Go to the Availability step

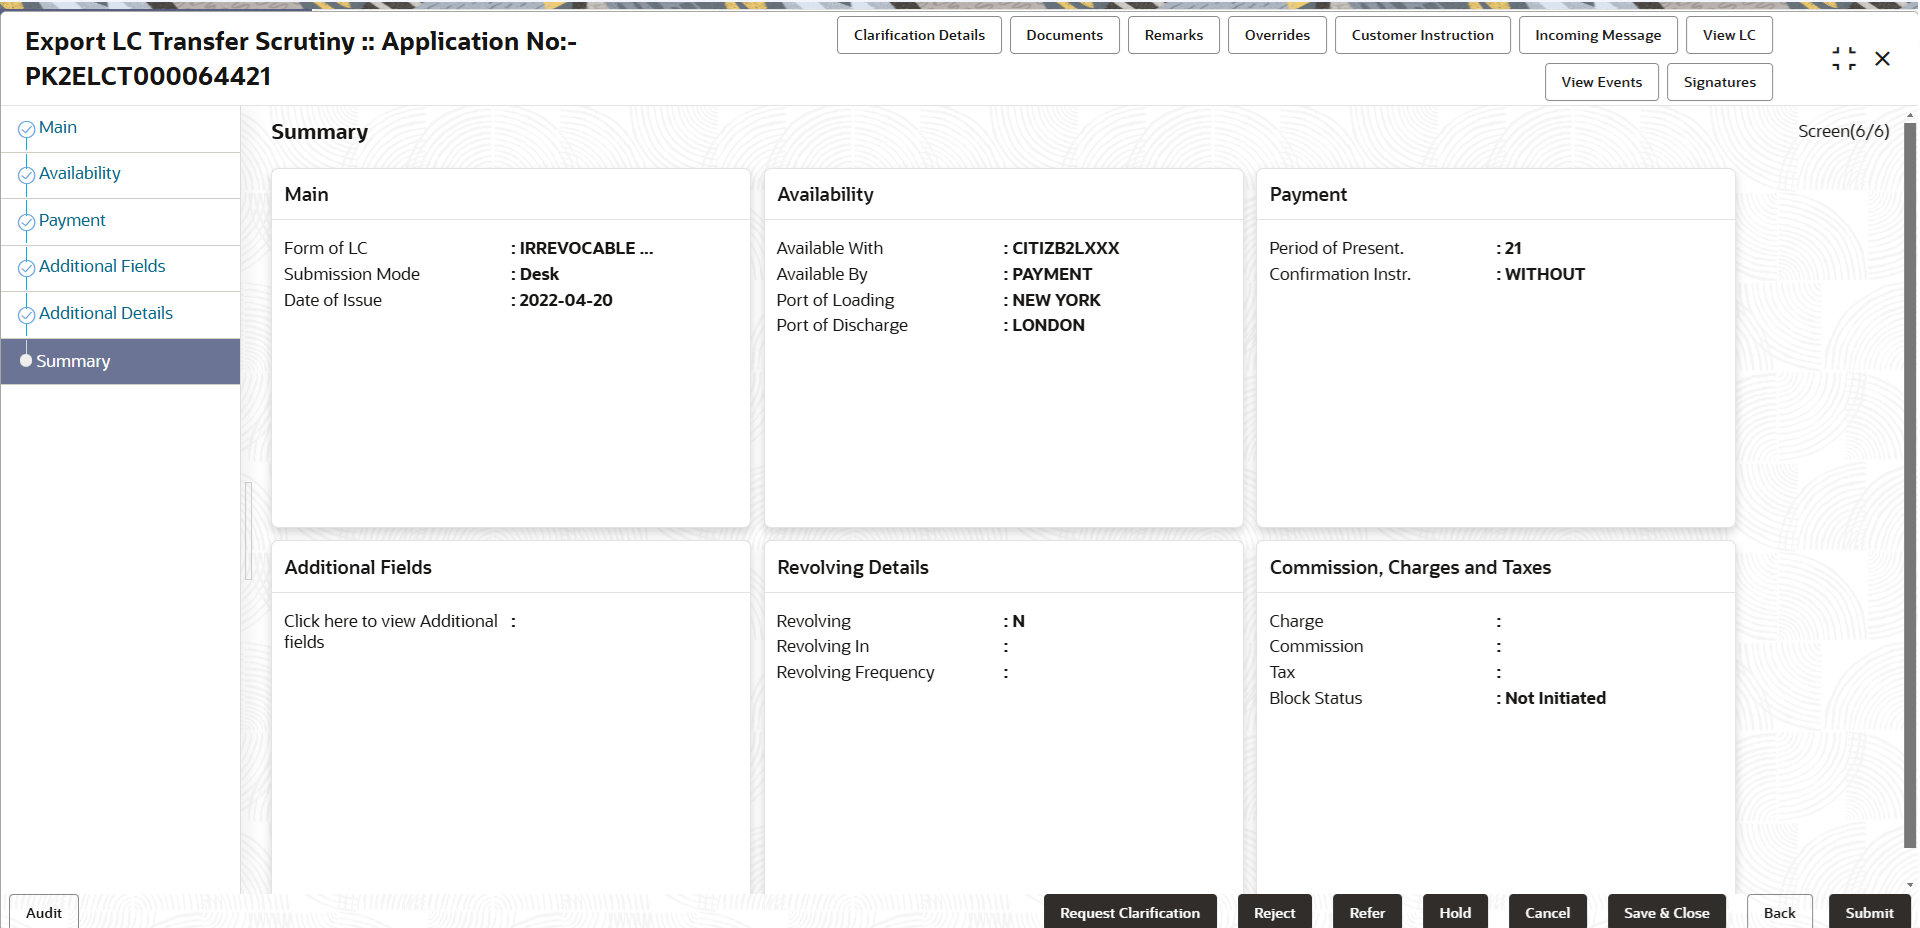coord(80,174)
